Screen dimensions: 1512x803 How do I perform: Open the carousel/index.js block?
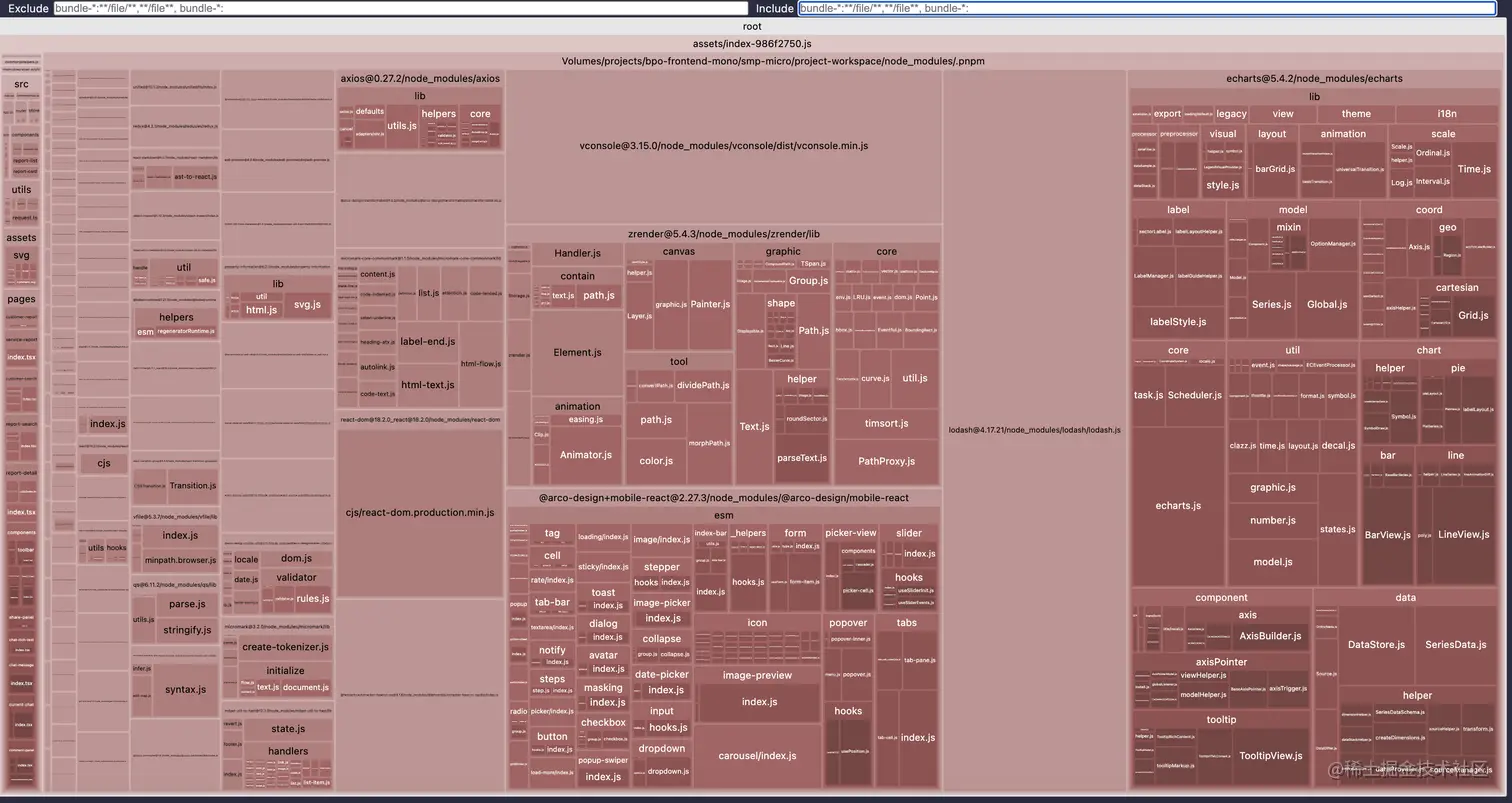click(757, 756)
